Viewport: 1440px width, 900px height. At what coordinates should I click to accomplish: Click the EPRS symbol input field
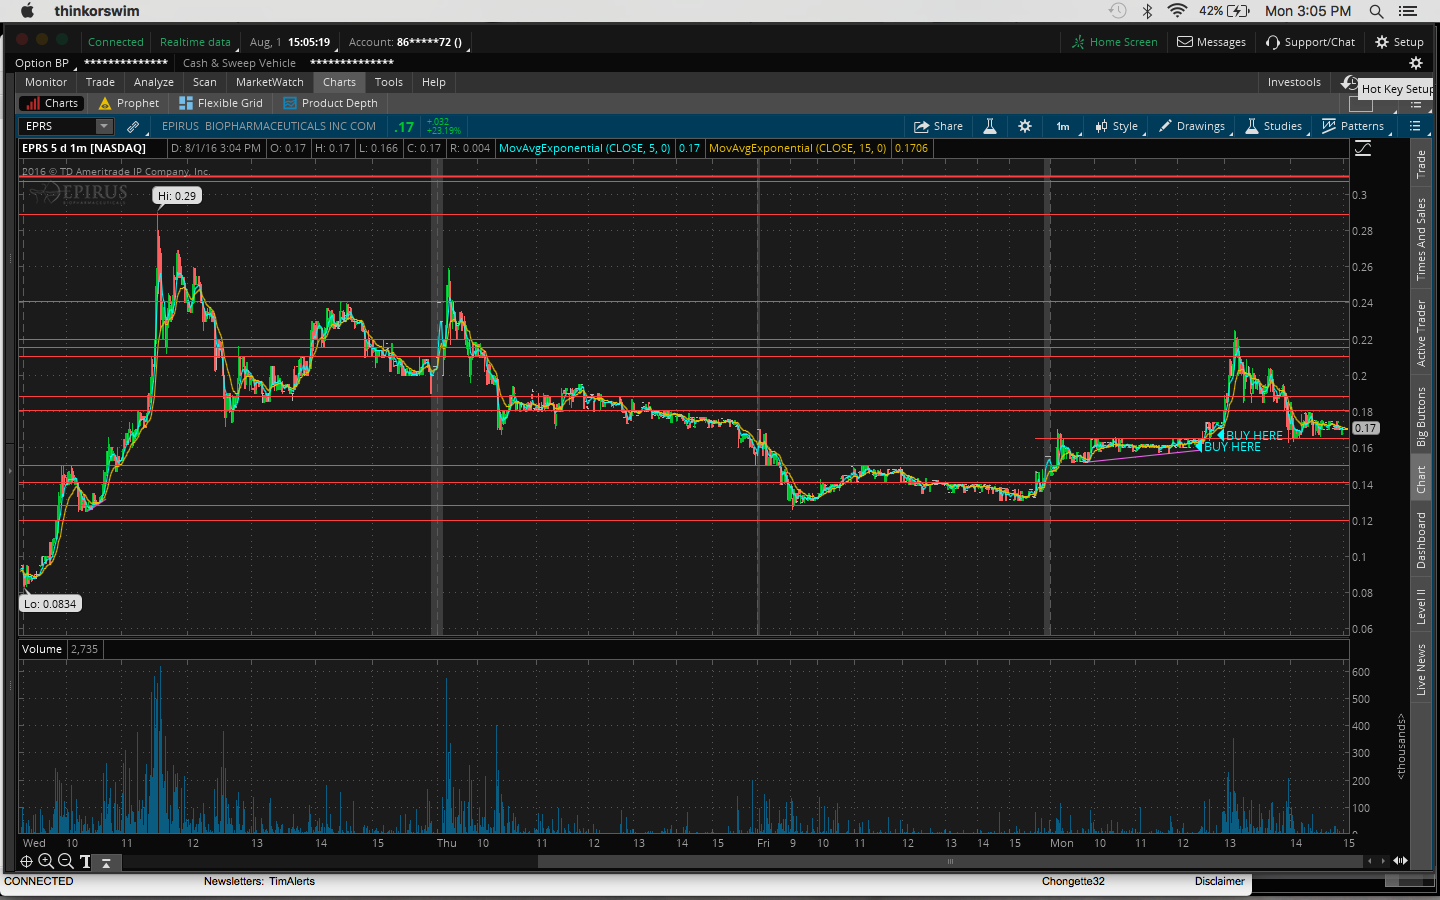(x=58, y=126)
